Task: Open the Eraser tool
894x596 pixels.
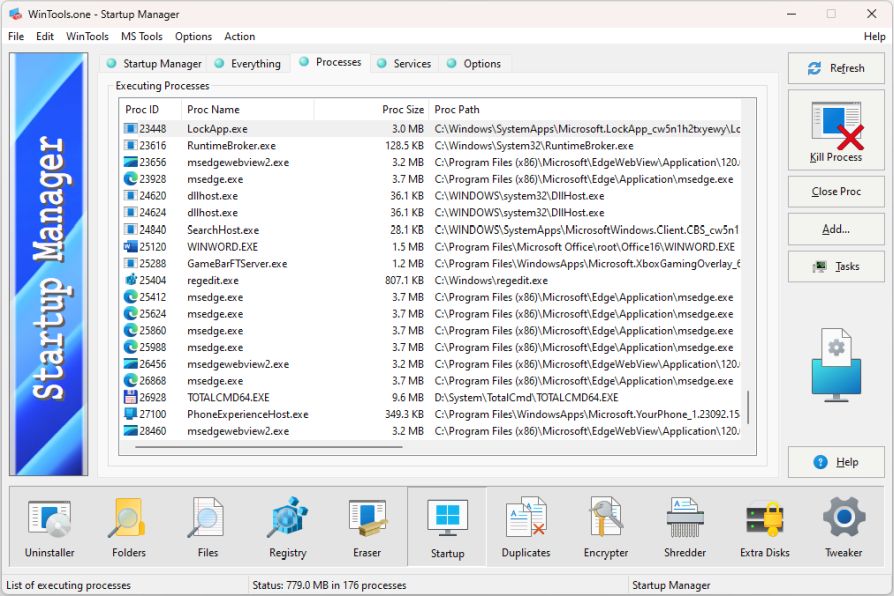Action: pyautogui.click(x=367, y=526)
